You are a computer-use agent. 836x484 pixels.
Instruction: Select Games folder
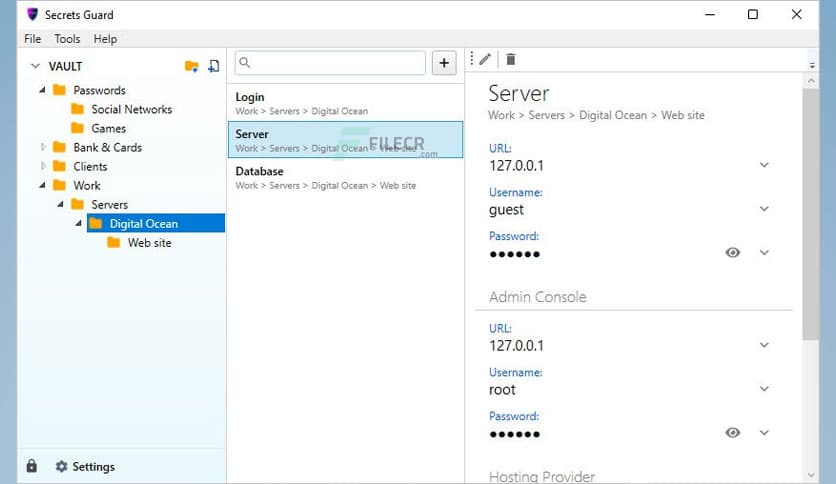pyautogui.click(x=109, y=128)
